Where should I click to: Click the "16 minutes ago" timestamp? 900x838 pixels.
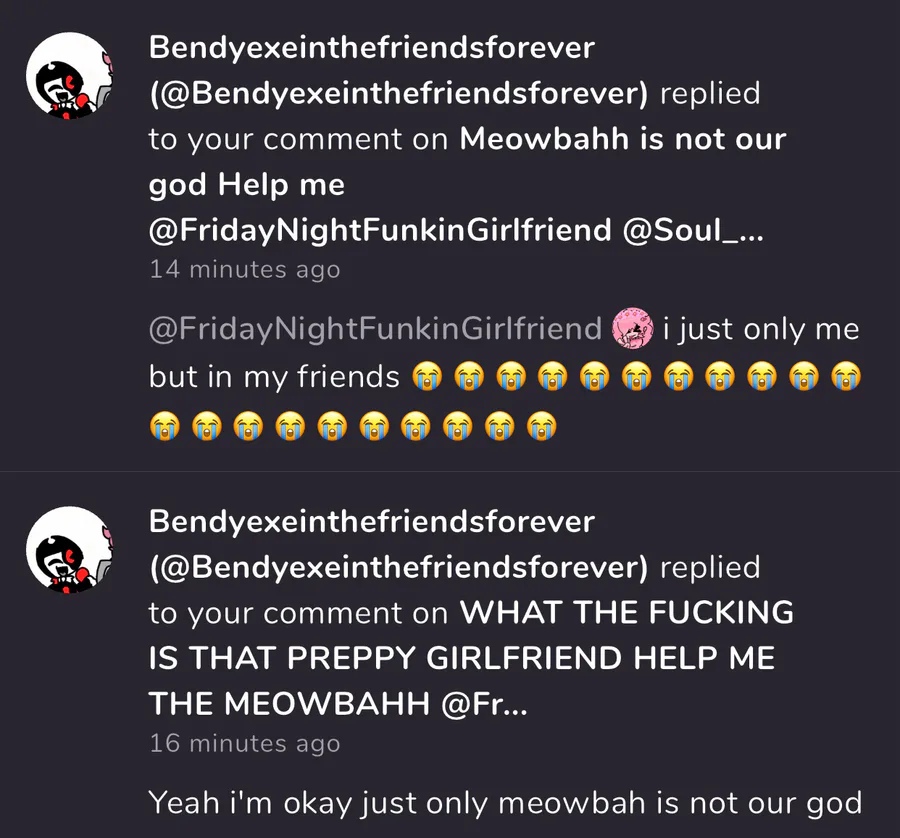pos(245,743)
